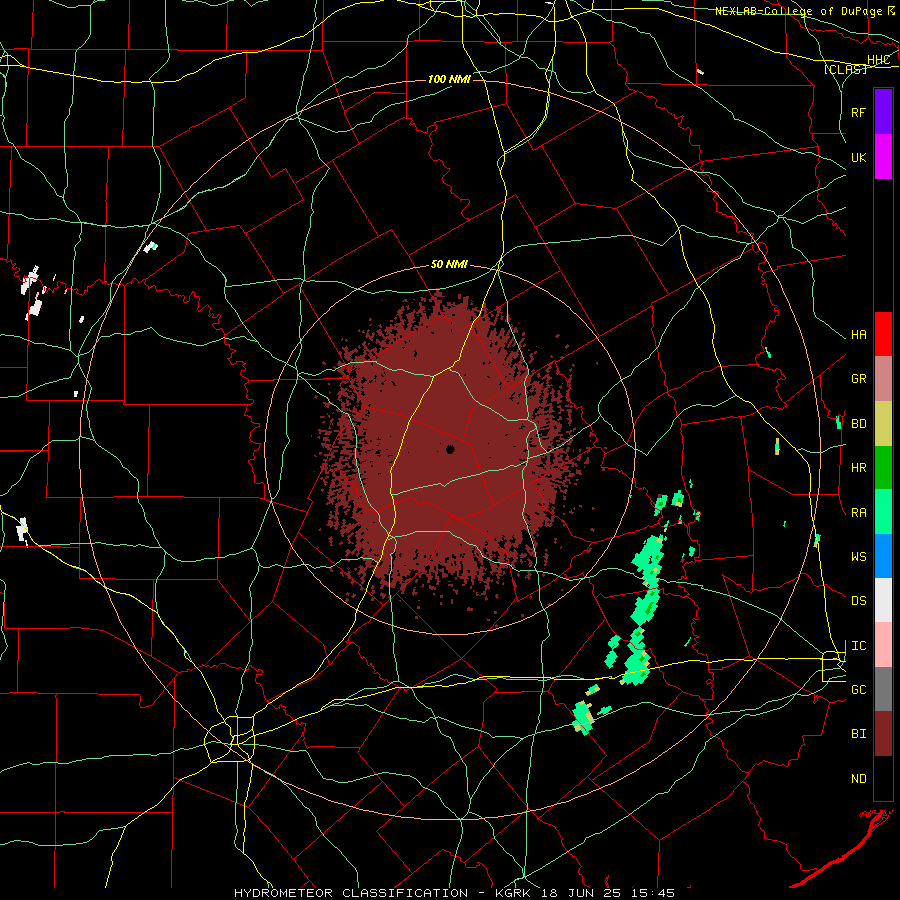Click the RF purple legend swatch
The image size is (900, 900).
tap(883, 111)
